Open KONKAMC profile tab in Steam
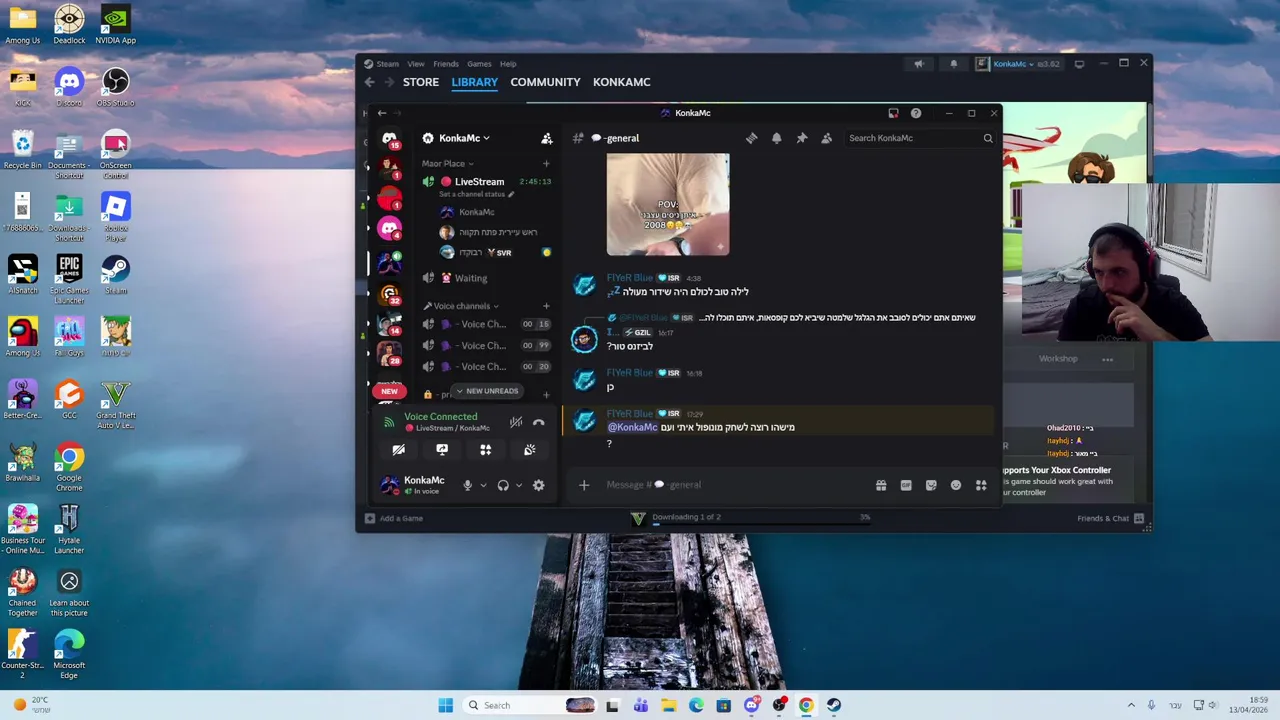 621,82
